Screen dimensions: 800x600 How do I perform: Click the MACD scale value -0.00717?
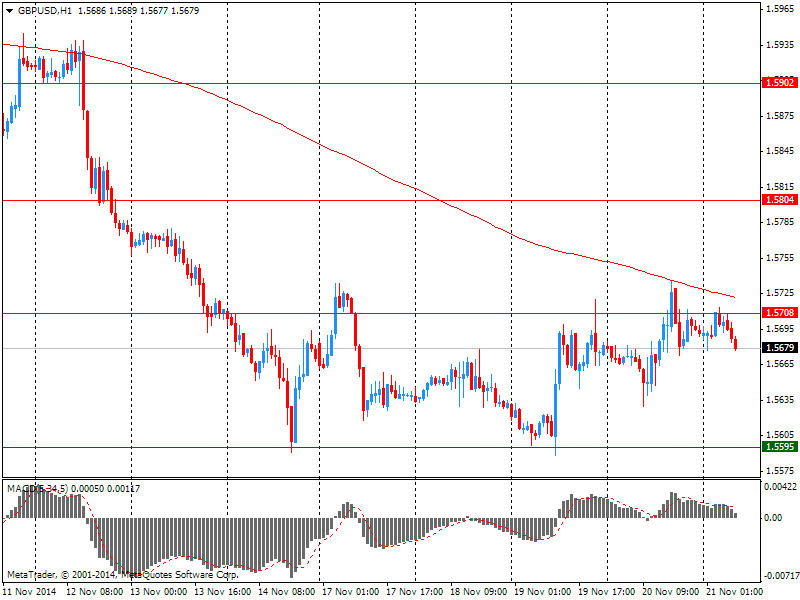tap(780, 576)
